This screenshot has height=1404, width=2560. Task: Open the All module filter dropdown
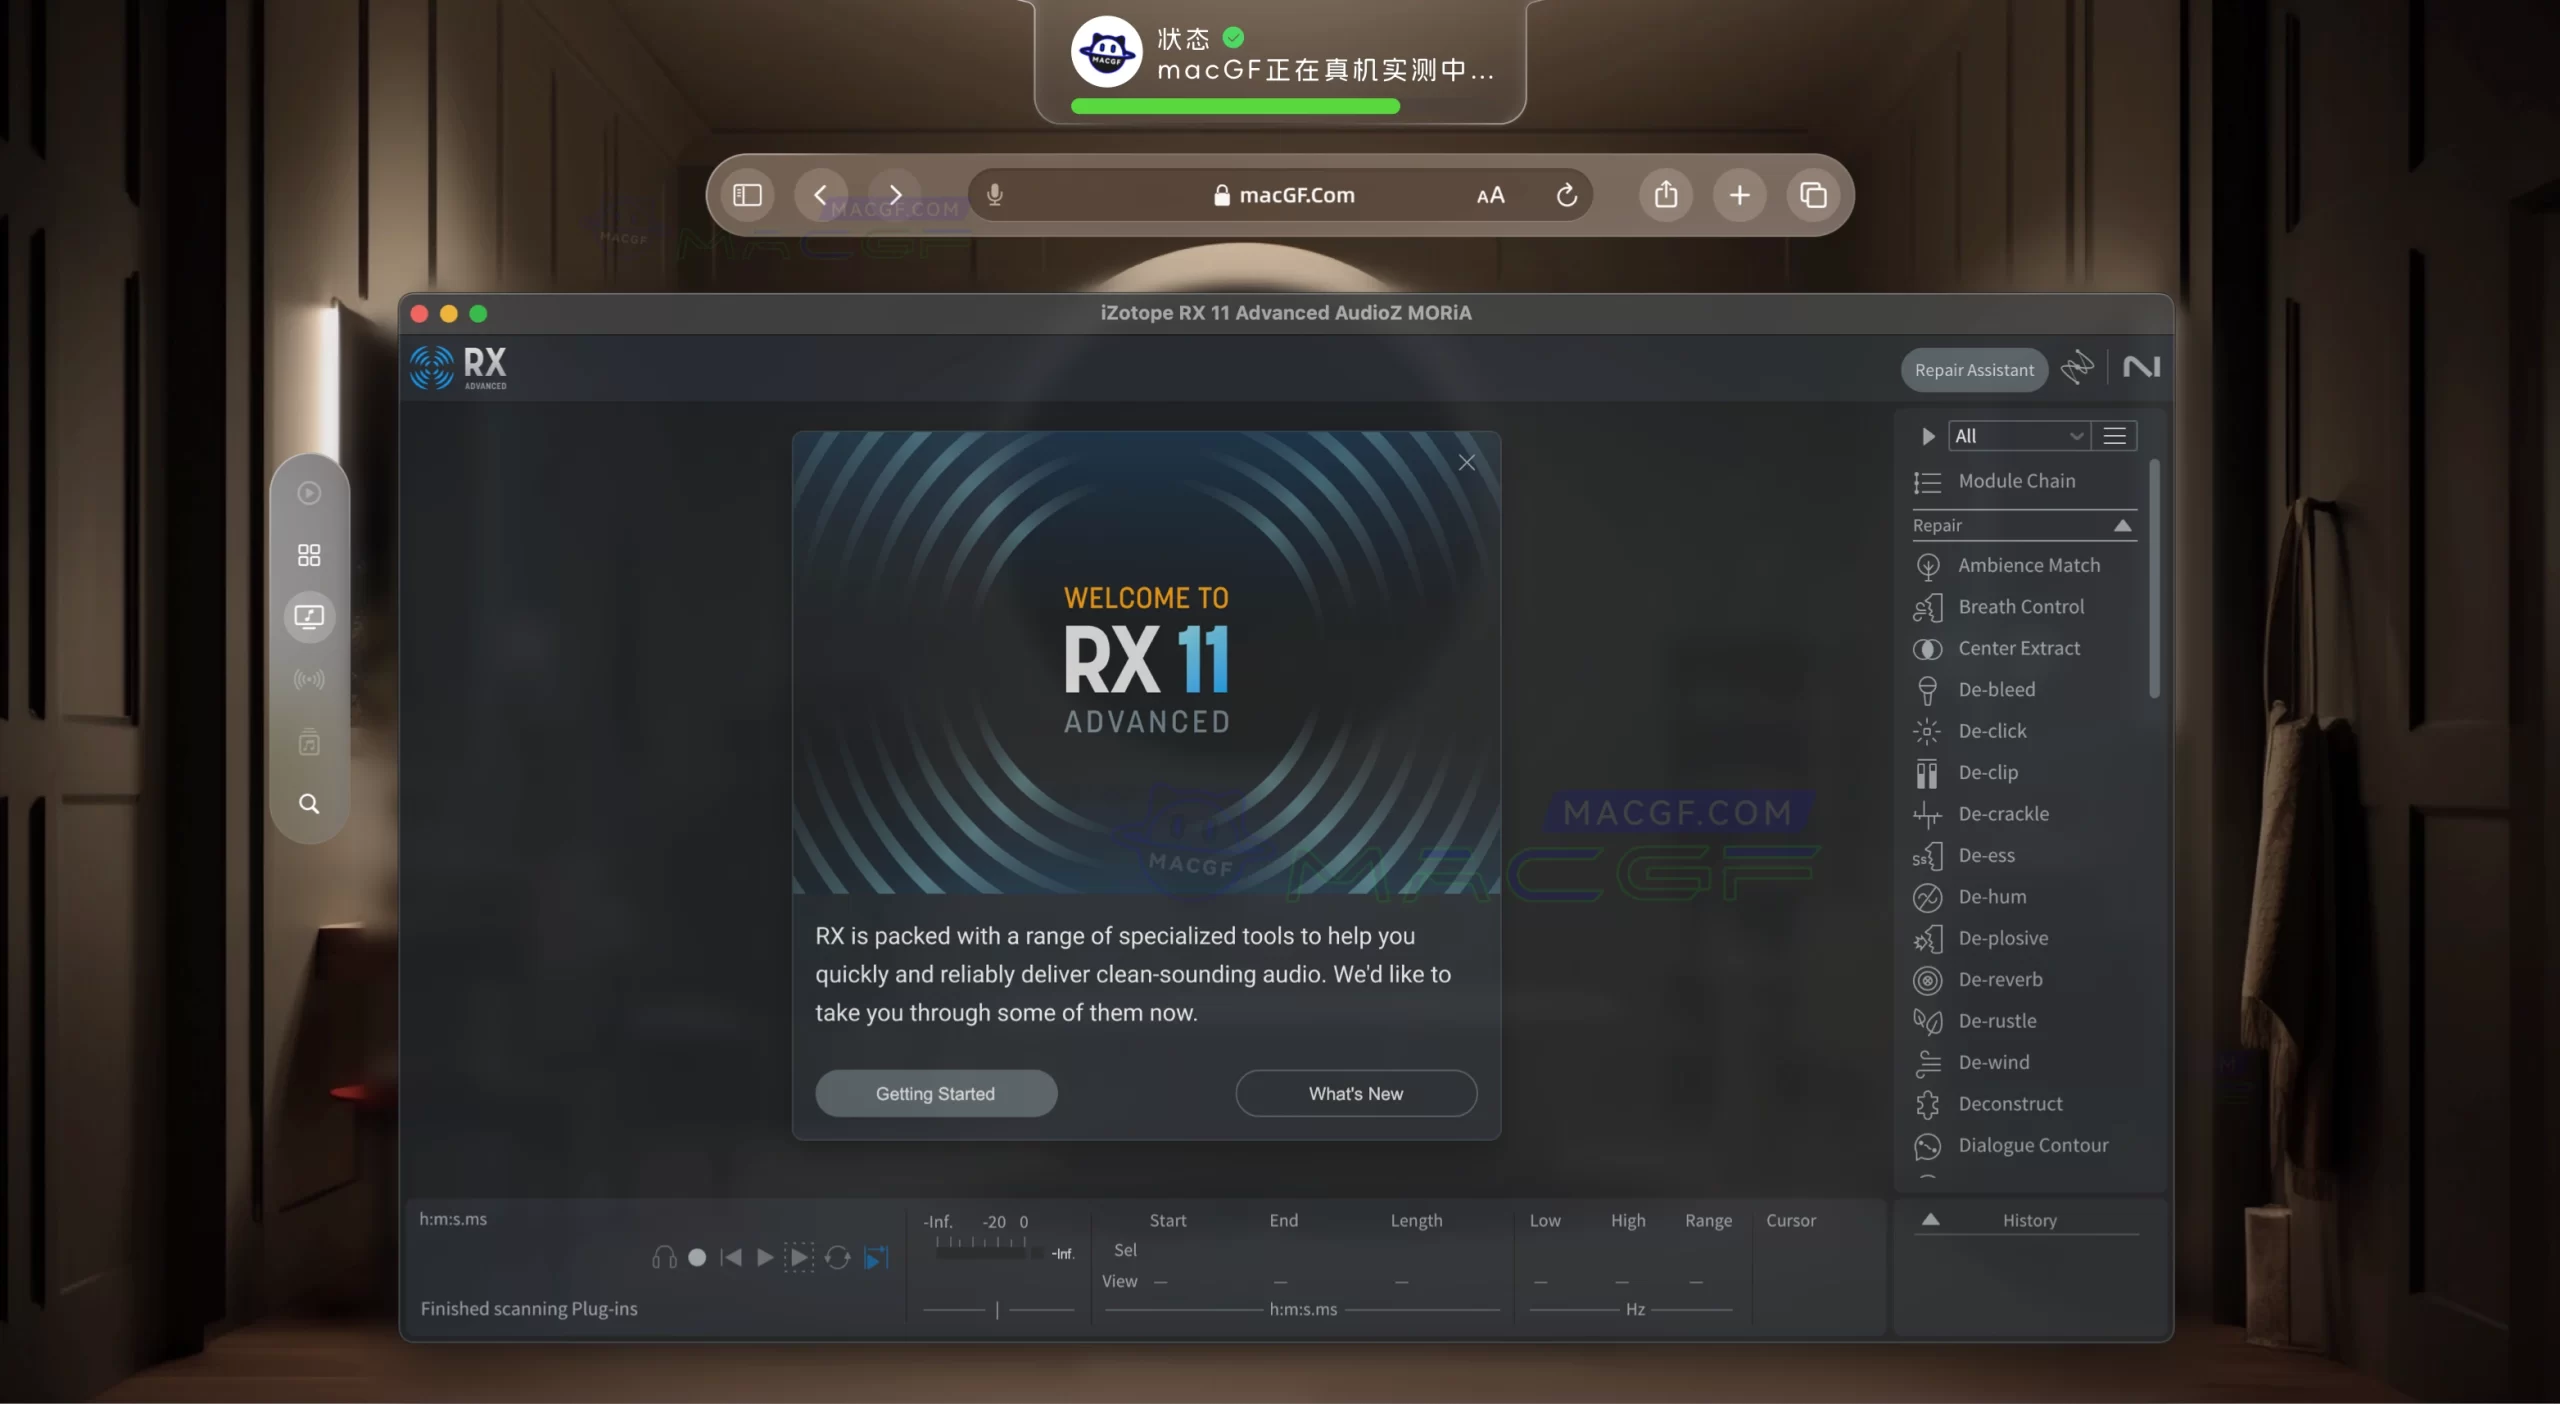coord(2018,436)
